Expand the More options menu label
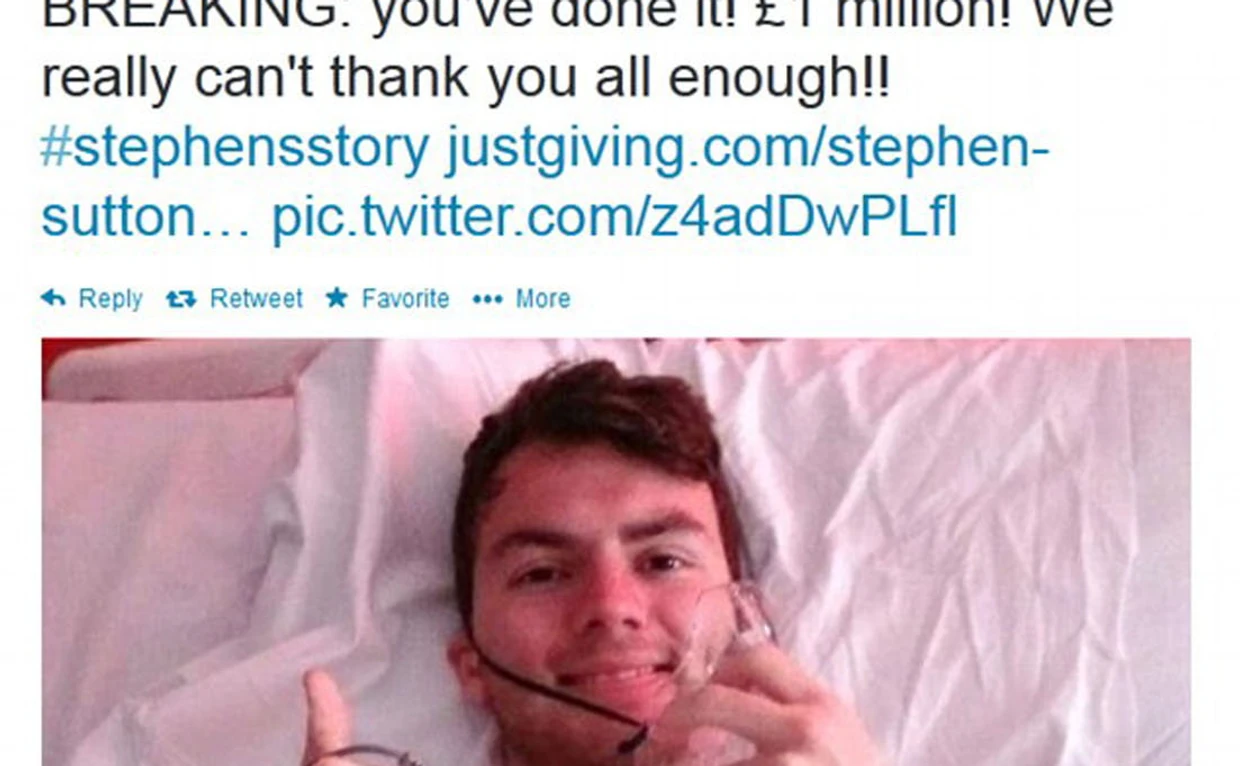Screen dimensions: 1240x766 pos(543,298)
